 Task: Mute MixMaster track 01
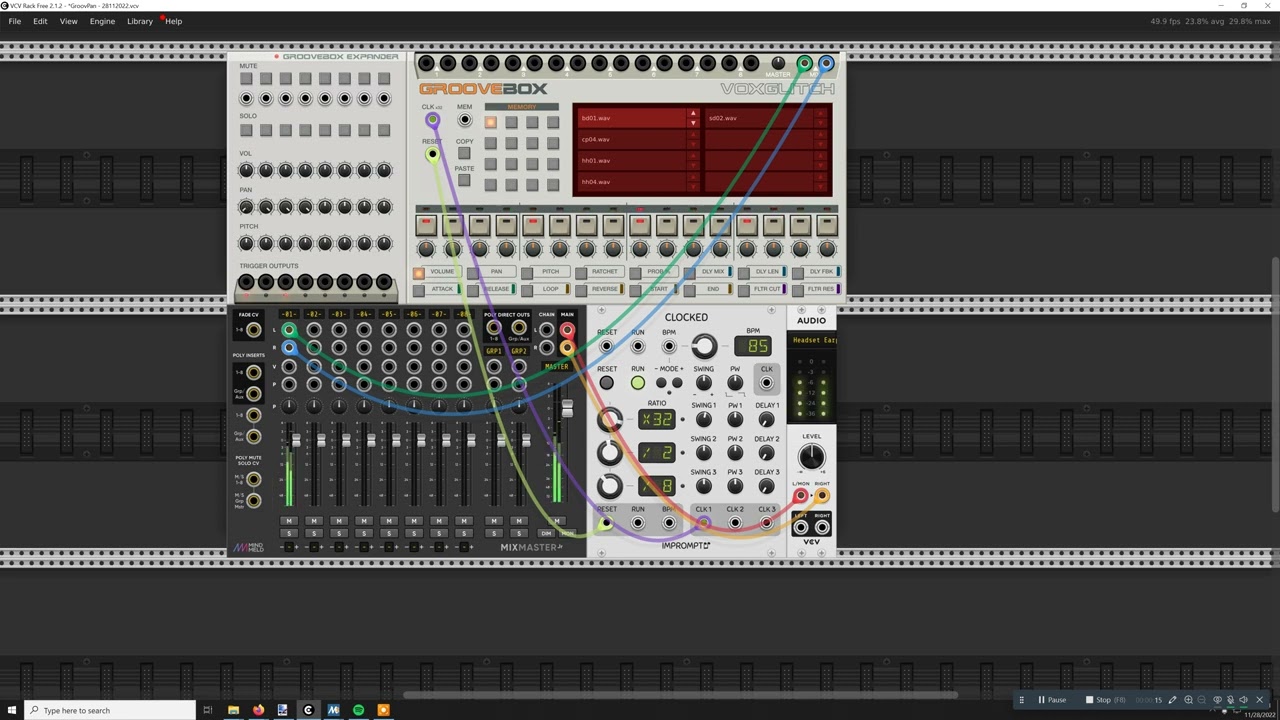pos(289,521)
